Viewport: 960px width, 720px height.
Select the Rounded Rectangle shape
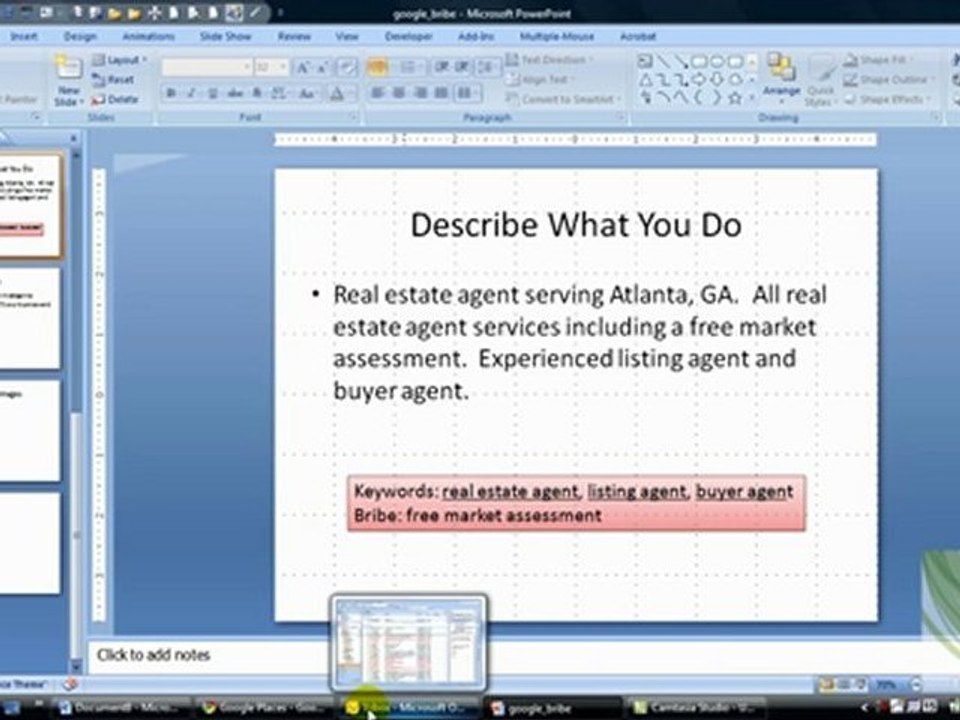[x=735, y=61]
